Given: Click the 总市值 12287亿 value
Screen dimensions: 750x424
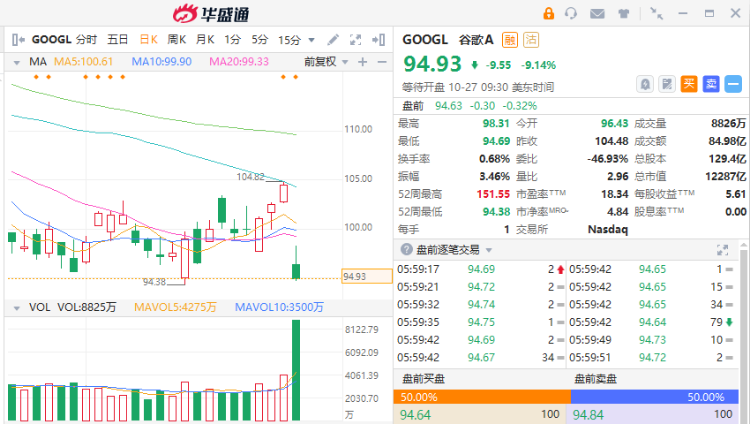Looking at the screenshot, I should coord(725,176).
